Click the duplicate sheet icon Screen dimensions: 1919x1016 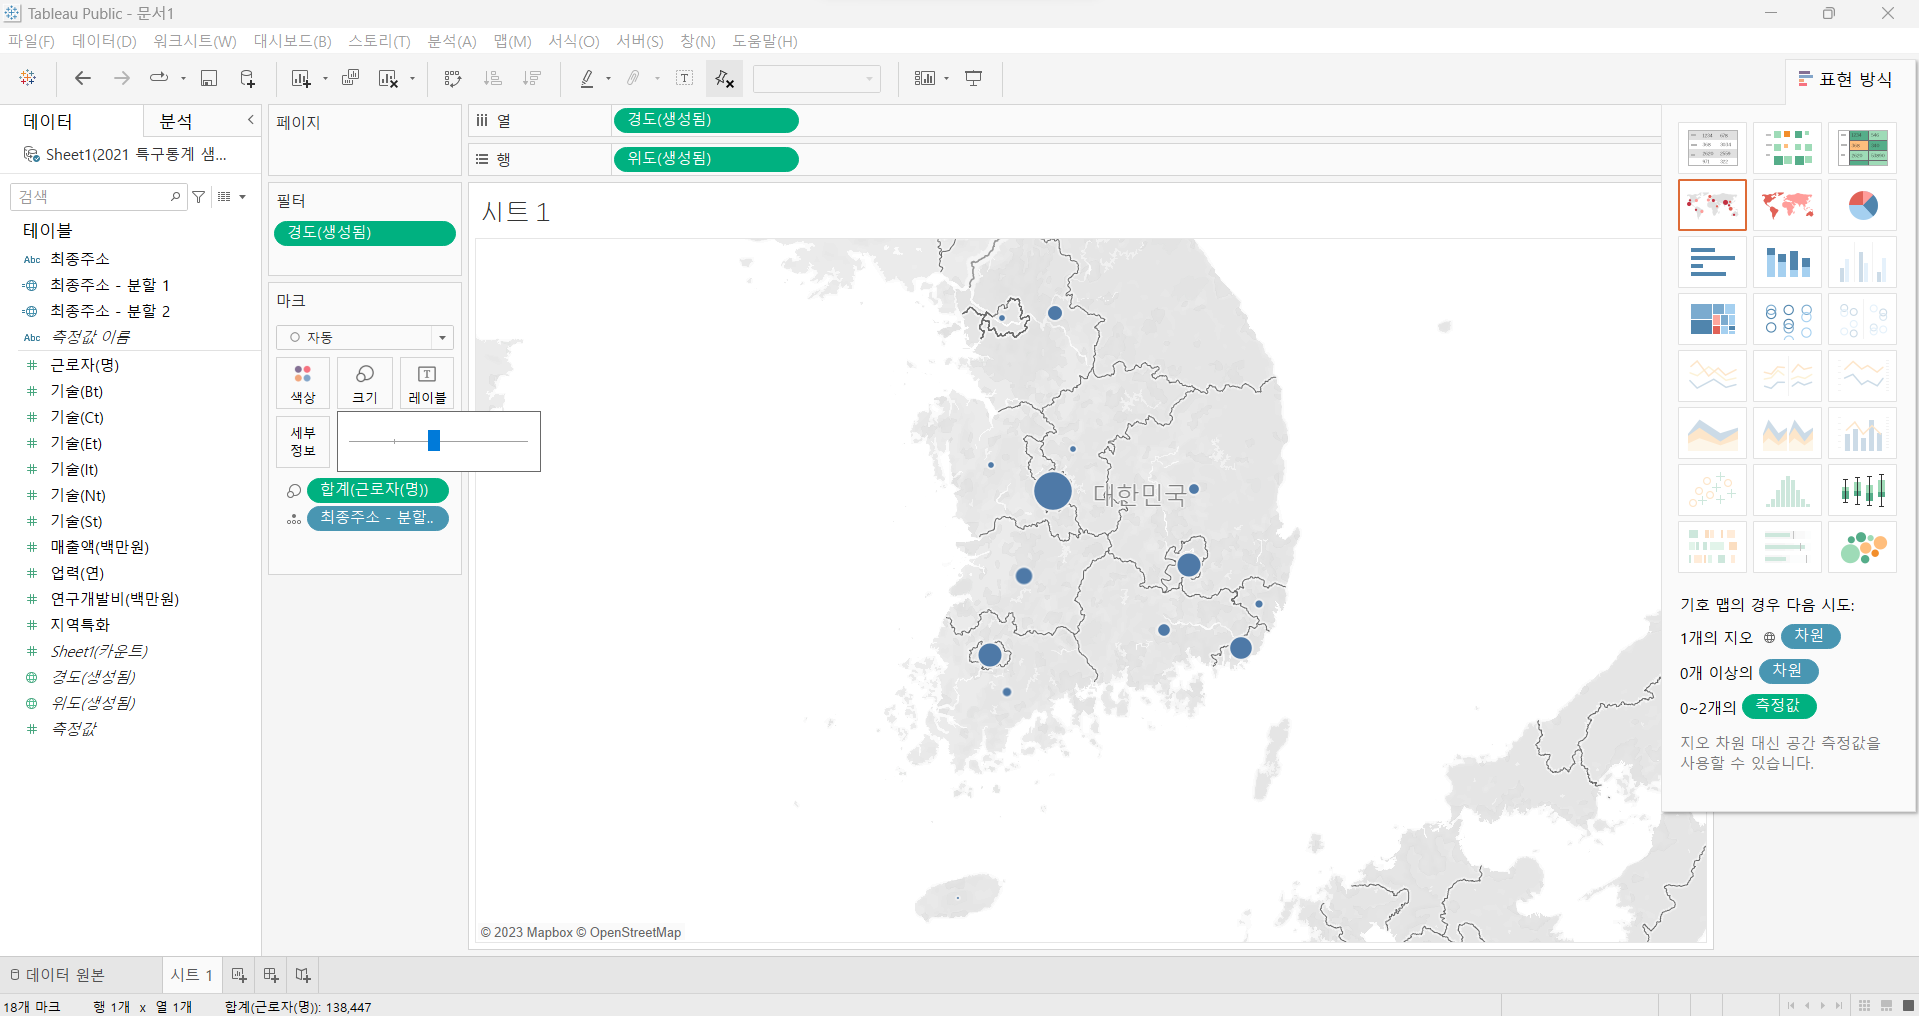click(x=350, y=78)
